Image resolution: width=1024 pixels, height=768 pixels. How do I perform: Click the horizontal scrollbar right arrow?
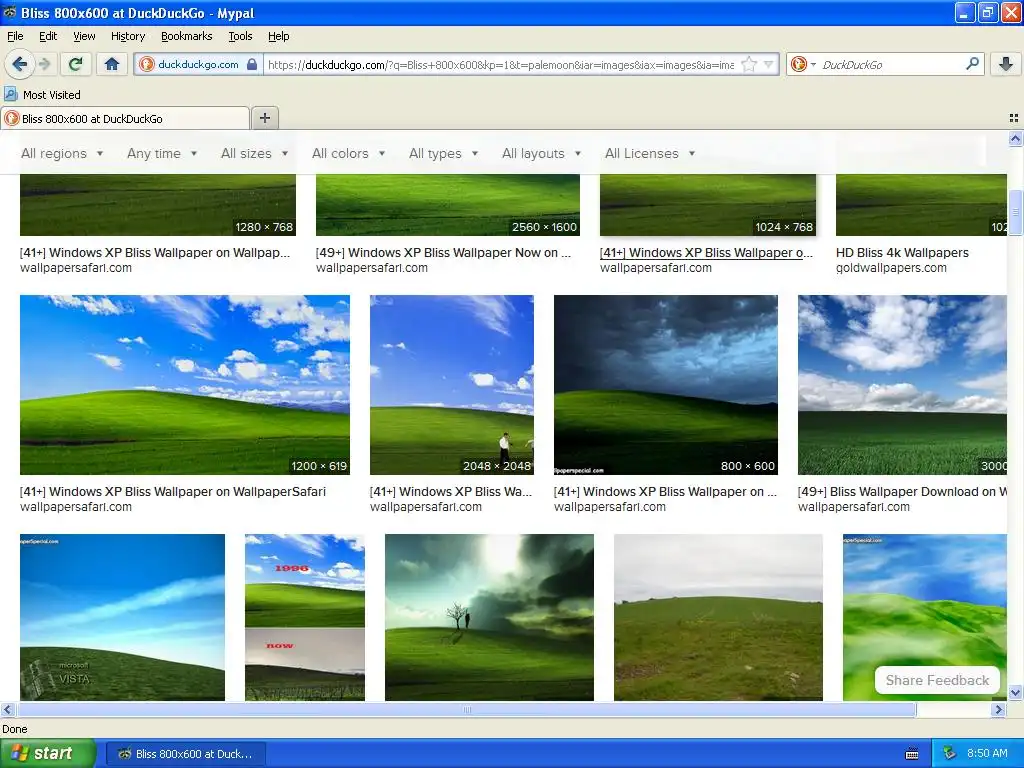[998, 709]
